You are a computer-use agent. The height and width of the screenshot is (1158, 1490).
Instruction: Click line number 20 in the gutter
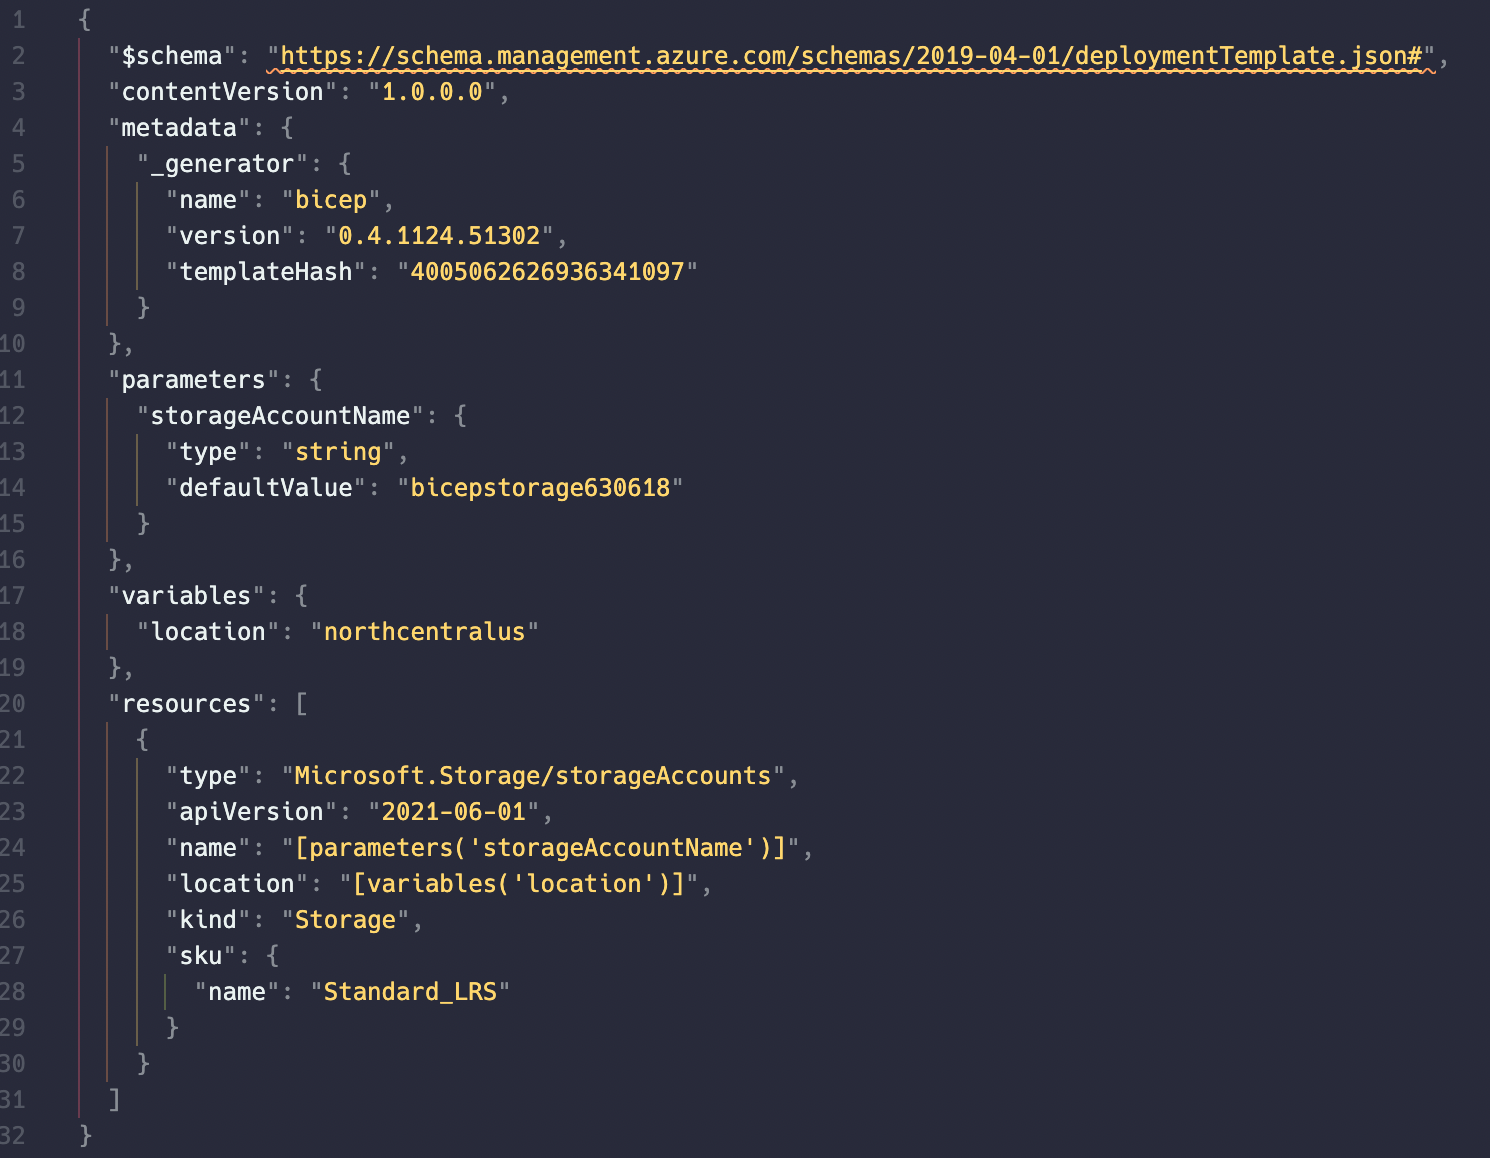click(x=12, y=704)
